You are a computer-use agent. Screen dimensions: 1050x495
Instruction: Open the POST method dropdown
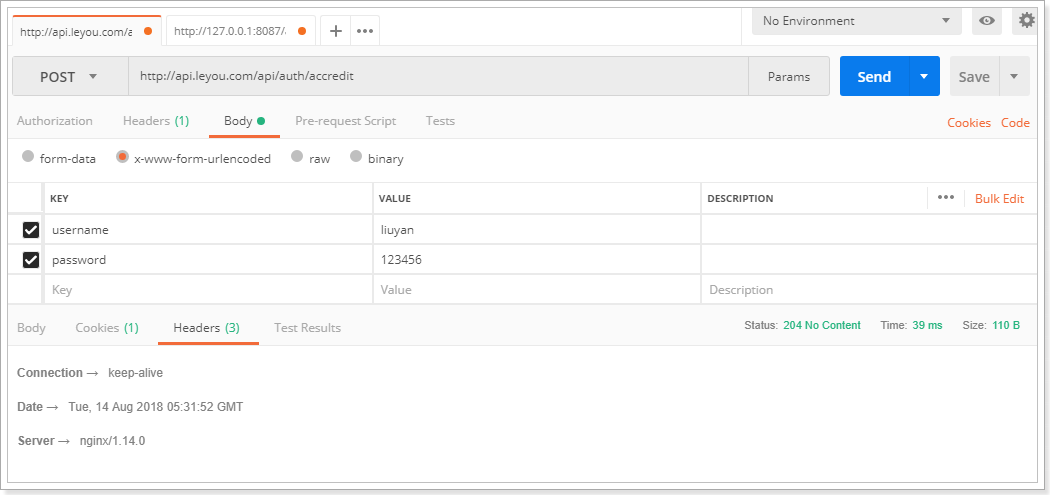70,76
